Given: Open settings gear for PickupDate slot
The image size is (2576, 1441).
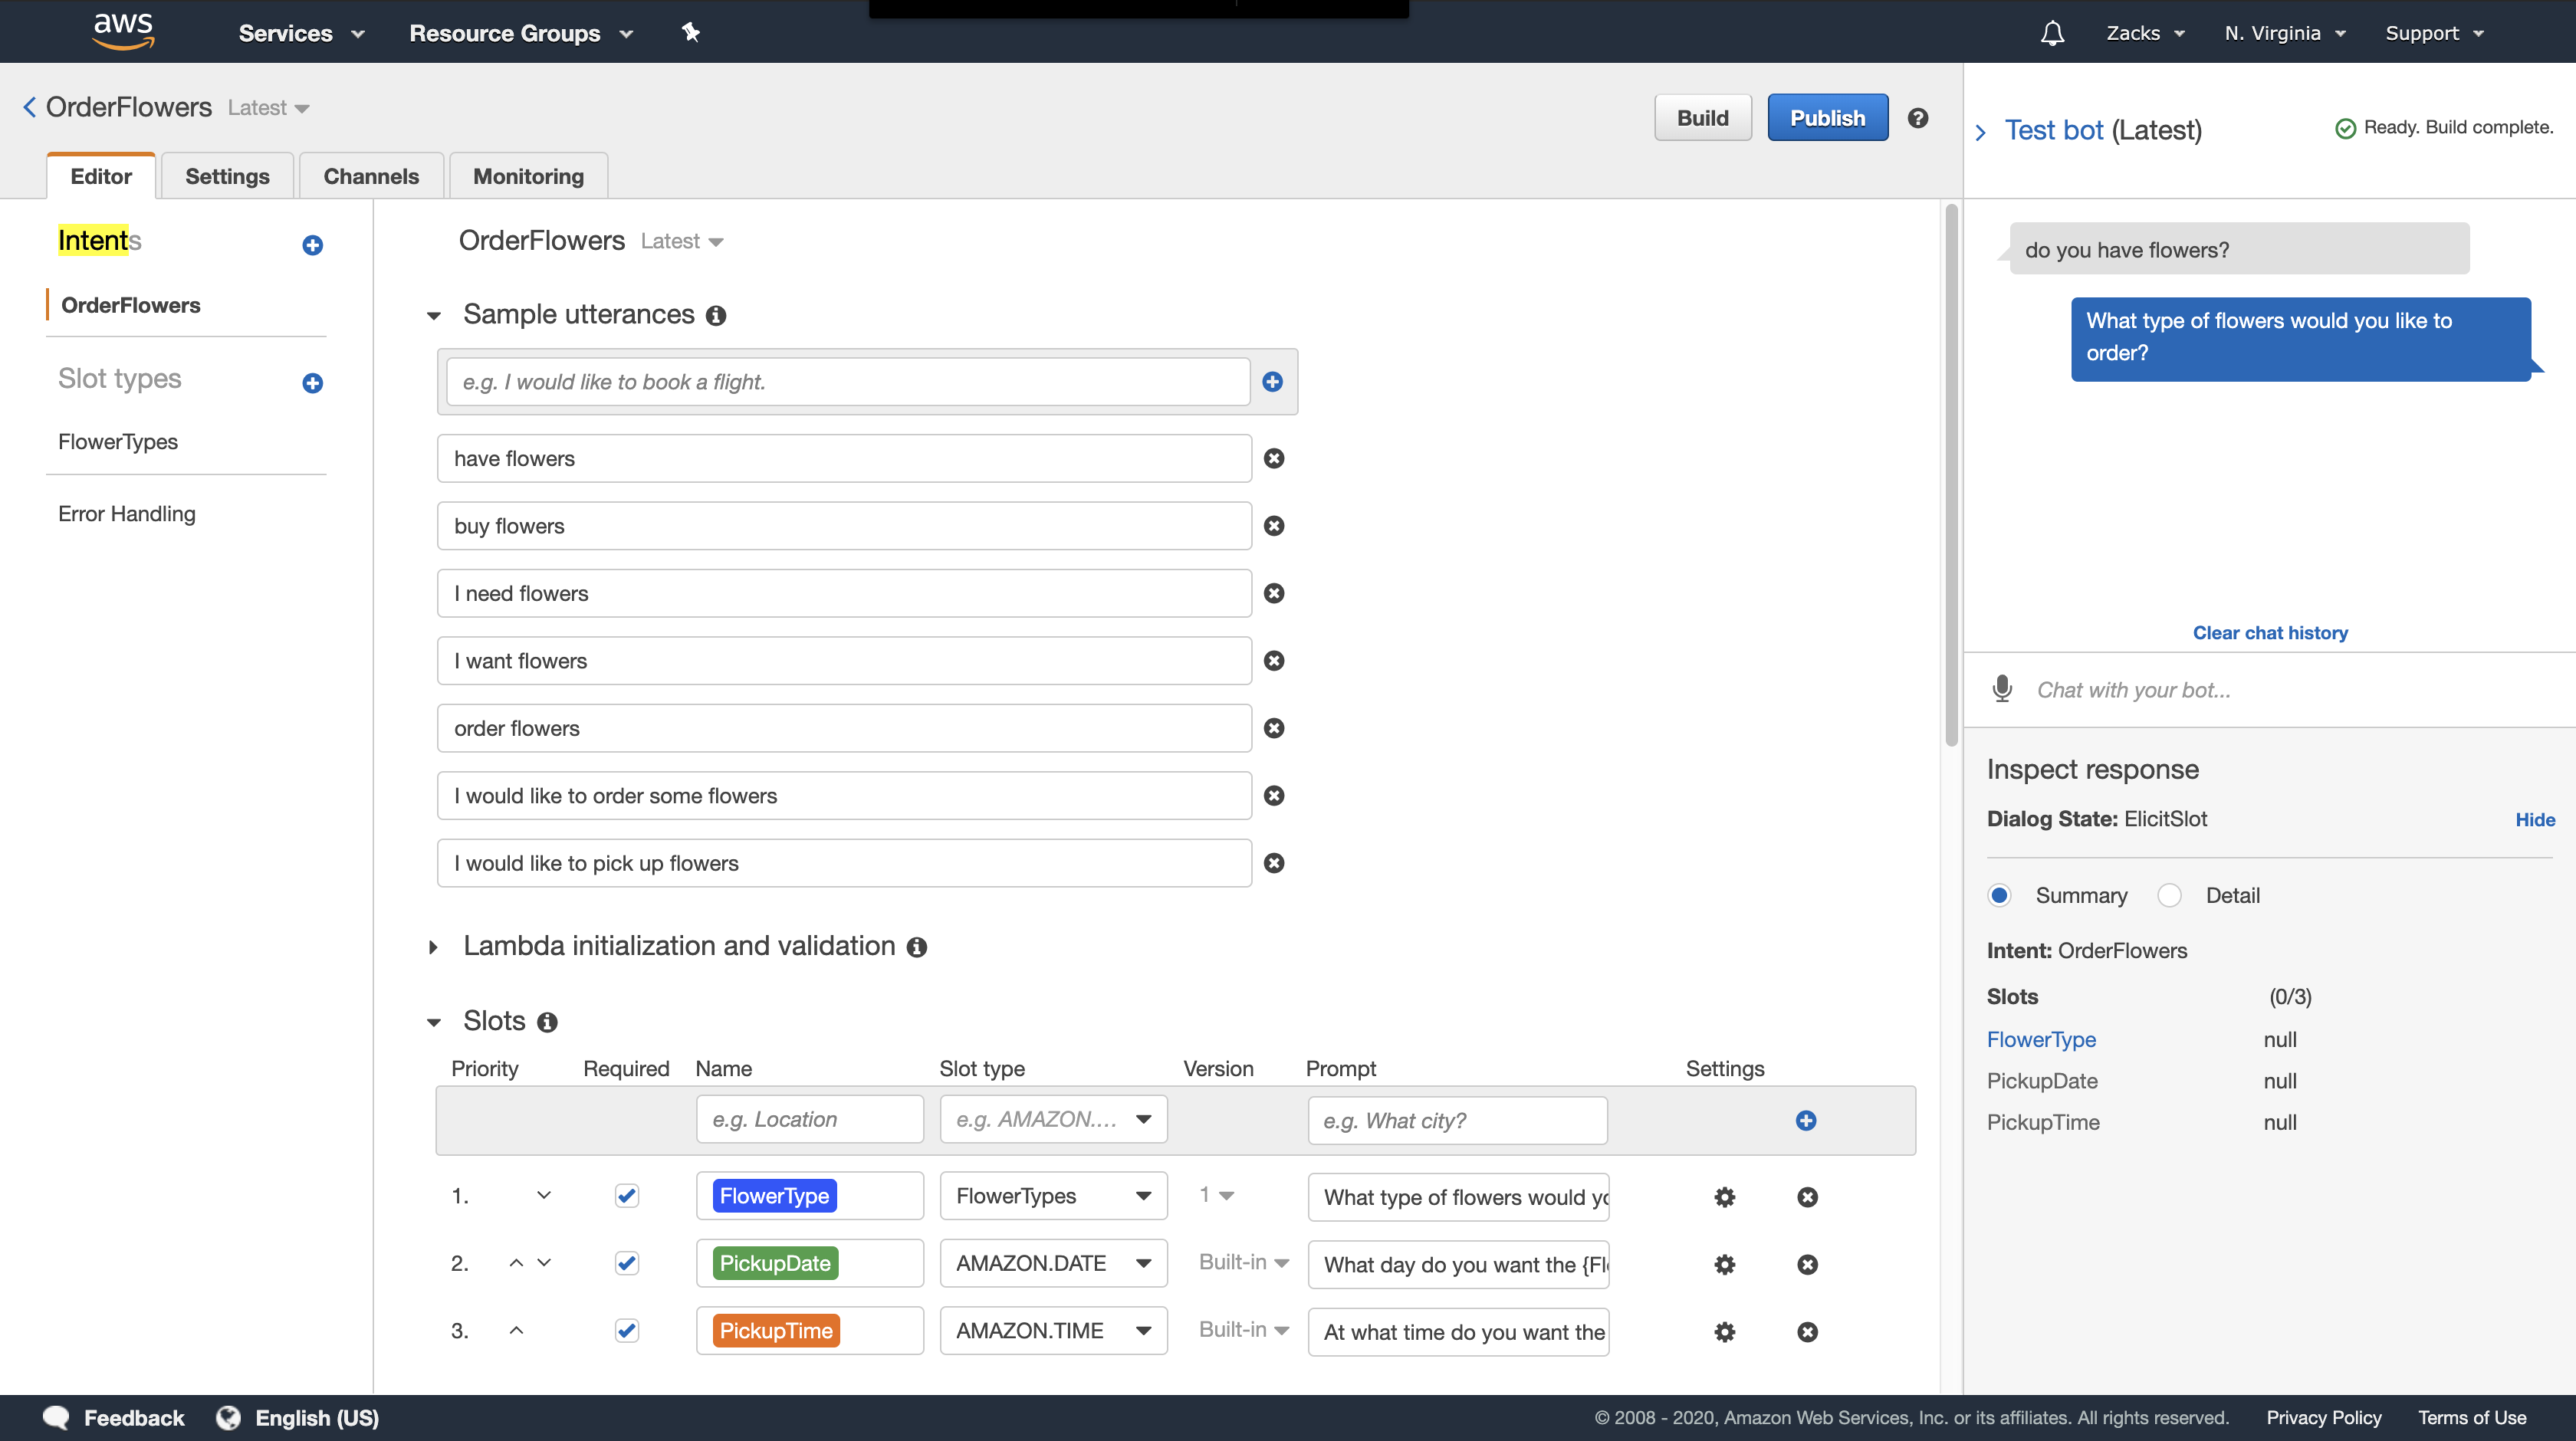Looking at the screenshot, I should [1724, 1264].
